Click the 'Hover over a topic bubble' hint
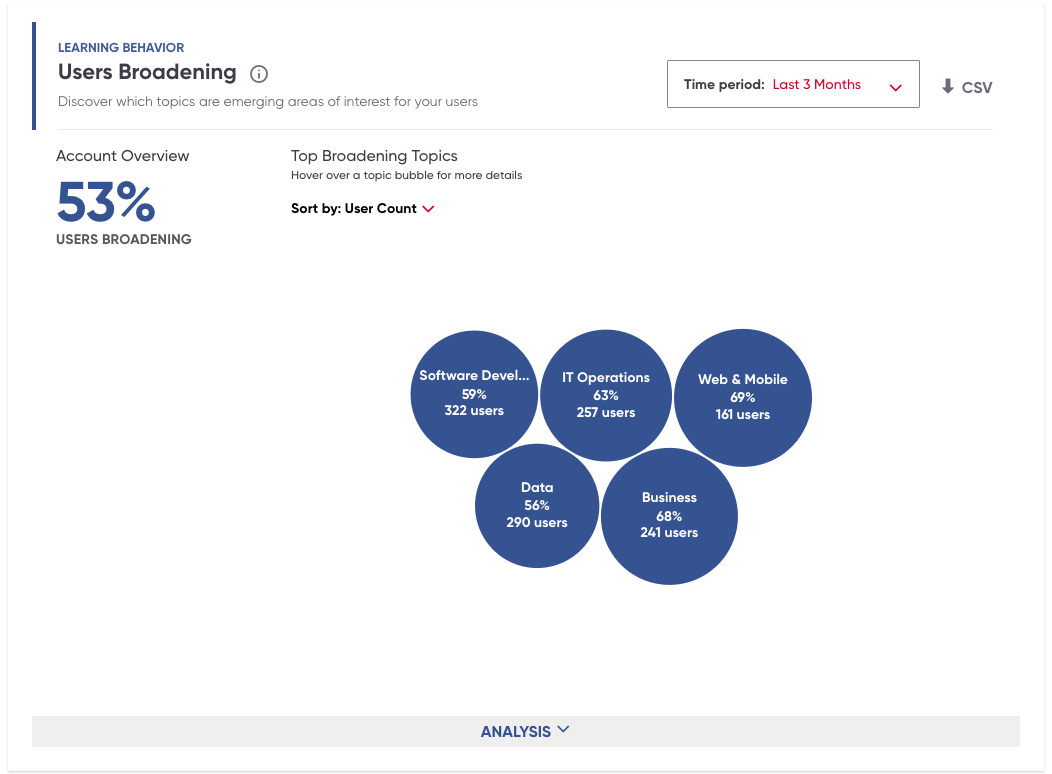Viewport: 1052px width, 774px height. click(406, 175)
